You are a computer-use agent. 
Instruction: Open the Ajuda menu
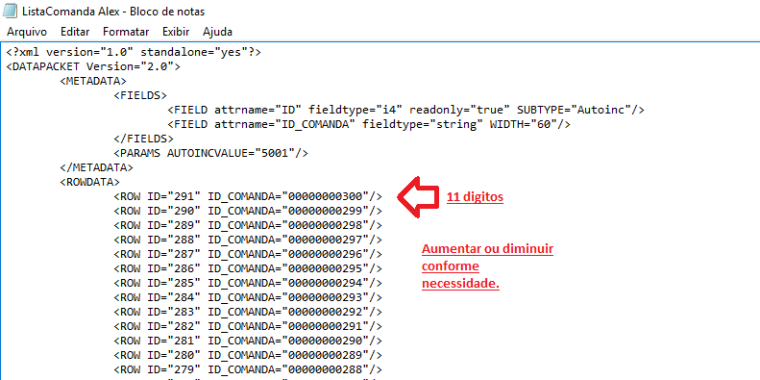(217, 32)
